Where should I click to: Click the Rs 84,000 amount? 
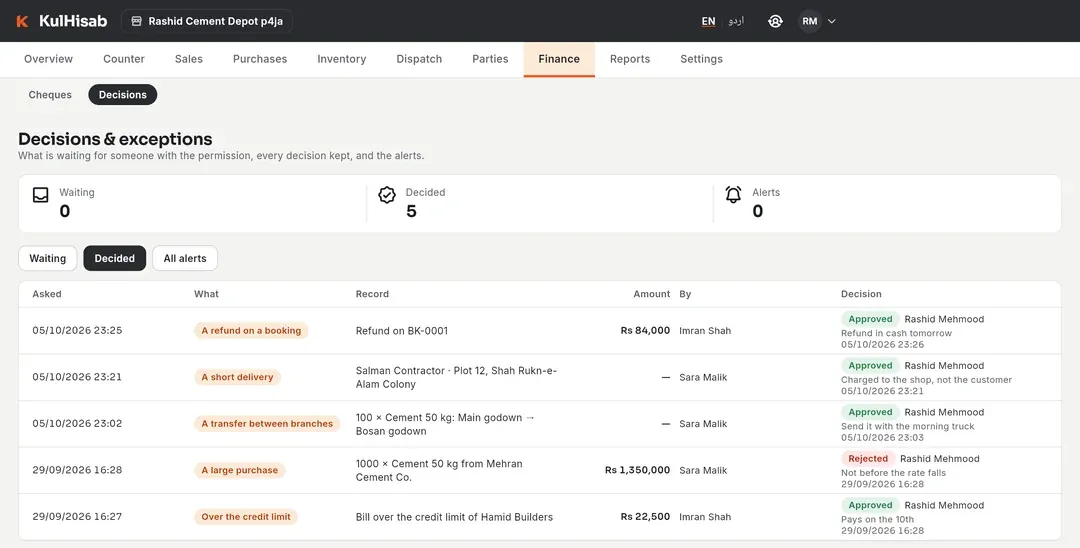[645, 330]
